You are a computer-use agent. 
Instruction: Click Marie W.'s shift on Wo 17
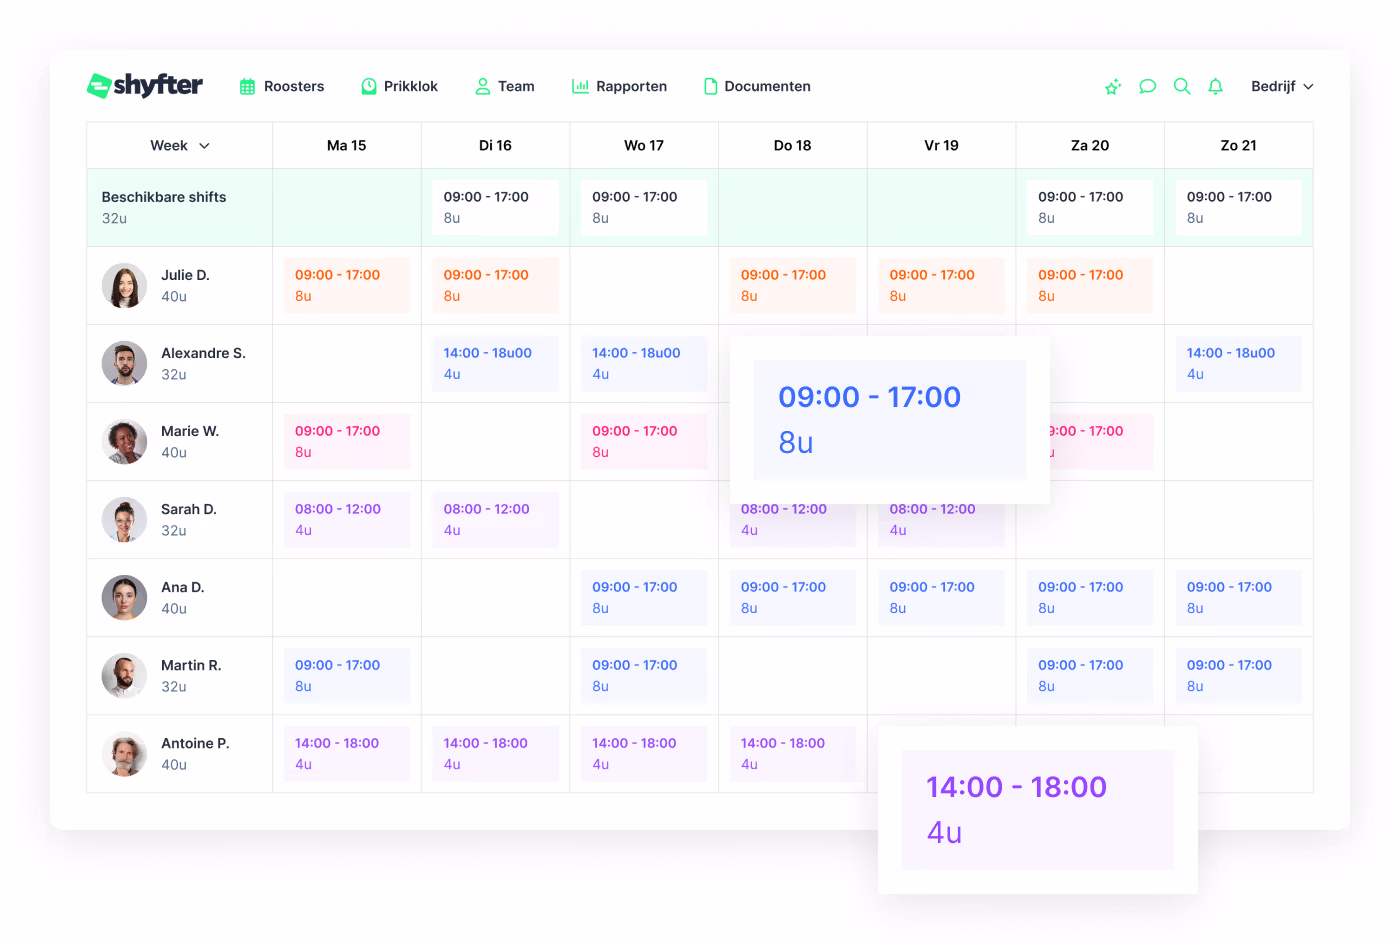click(x=644, y=441)
